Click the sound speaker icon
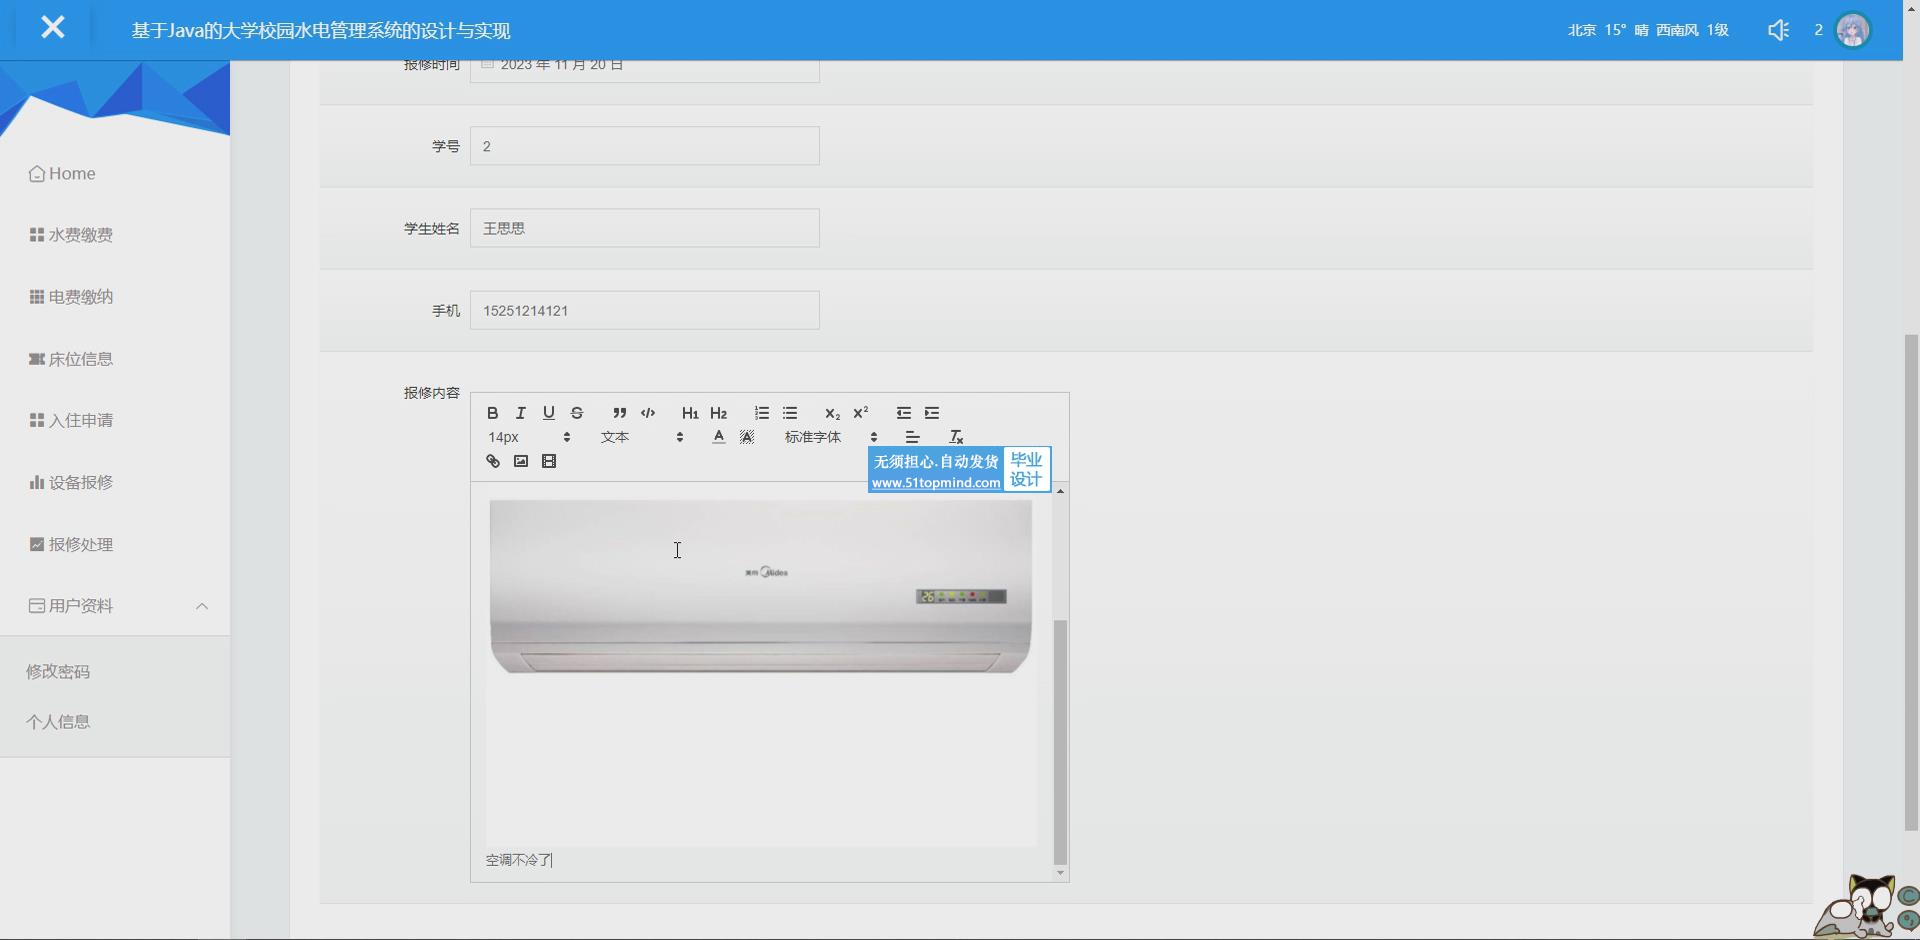1920x940 pixels. [x=1778, y=30]
